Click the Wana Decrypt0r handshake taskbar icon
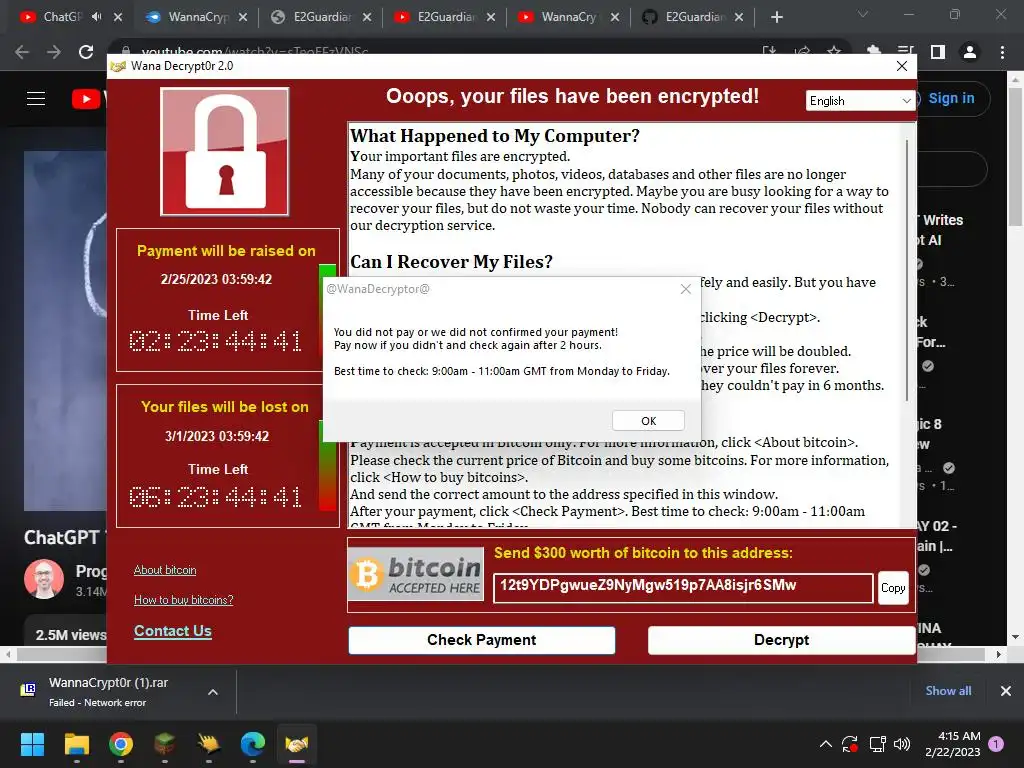This screenshot has height=768, width=1024. (296, 744)
